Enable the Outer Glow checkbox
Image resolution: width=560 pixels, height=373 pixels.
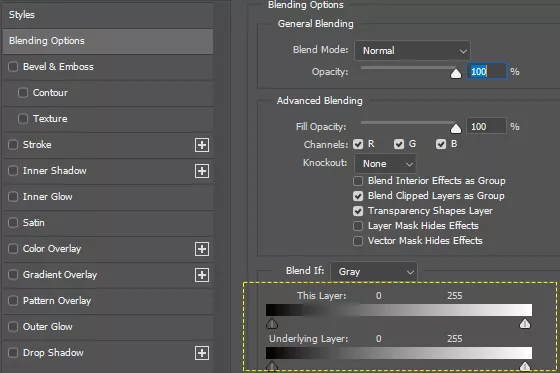(x=13, y=327)
